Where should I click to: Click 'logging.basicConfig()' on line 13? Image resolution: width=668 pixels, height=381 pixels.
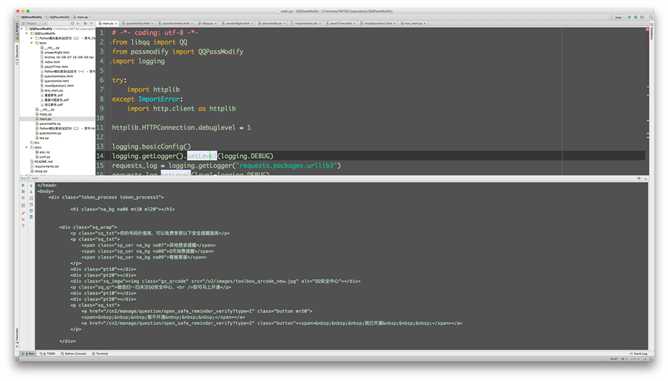pos(152,147)
